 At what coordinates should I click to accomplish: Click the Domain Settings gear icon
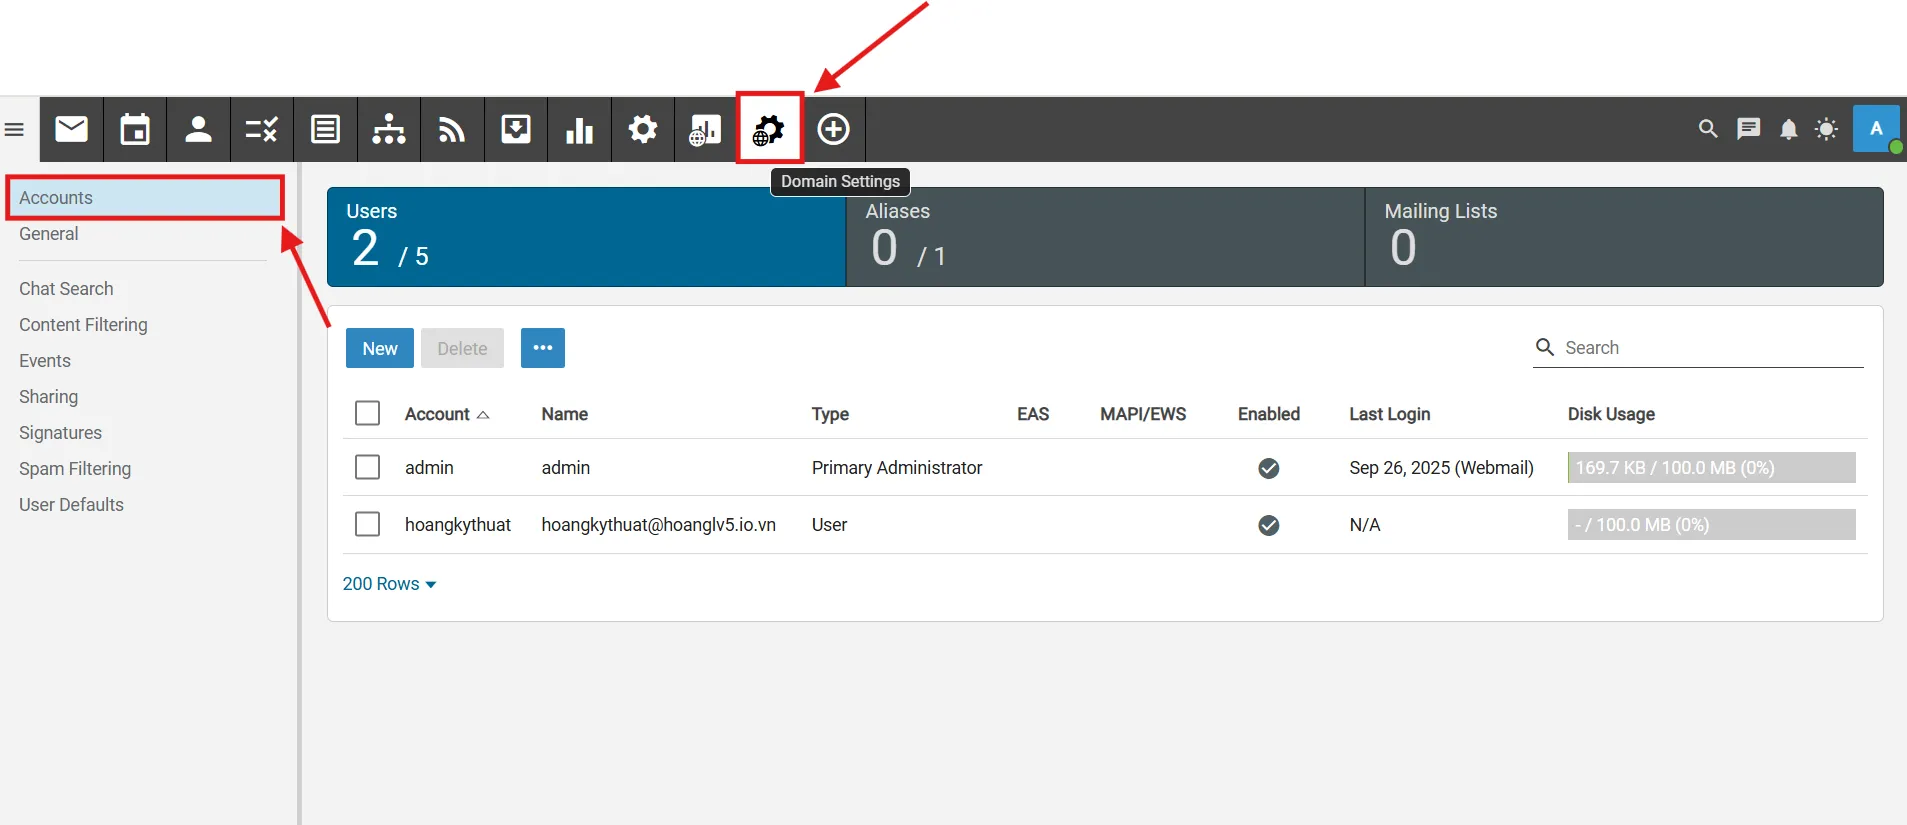pos(769,129)
